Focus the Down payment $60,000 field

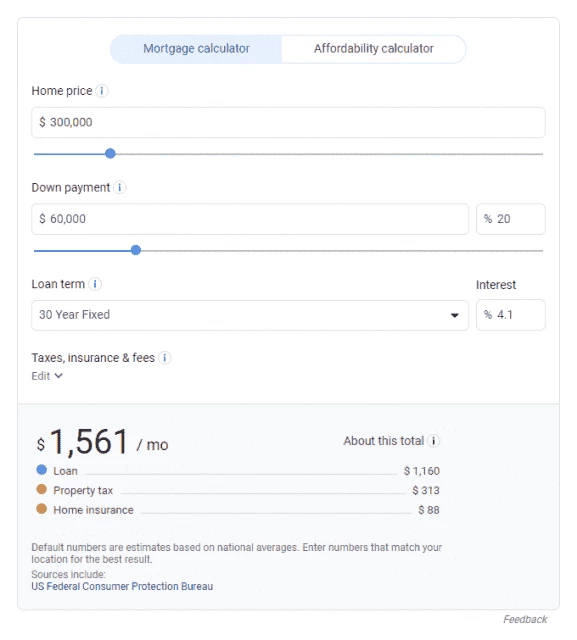coord(250,219)
